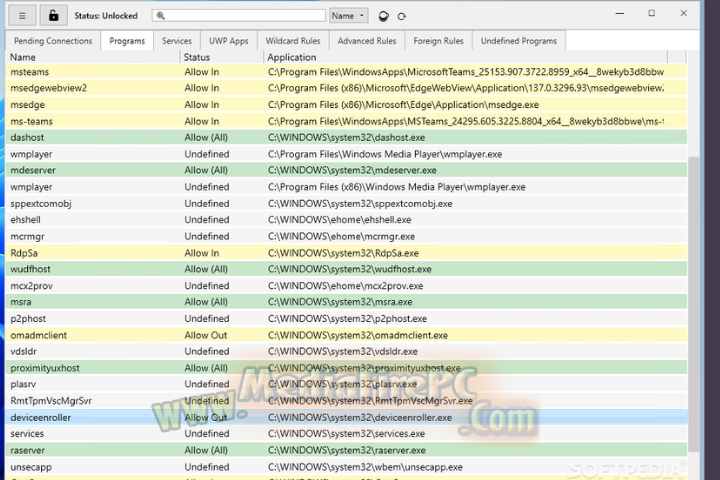The height and width of the screenshot is (480, 720).
Task: Select the omadmclient row
Action: pos(347,335)
